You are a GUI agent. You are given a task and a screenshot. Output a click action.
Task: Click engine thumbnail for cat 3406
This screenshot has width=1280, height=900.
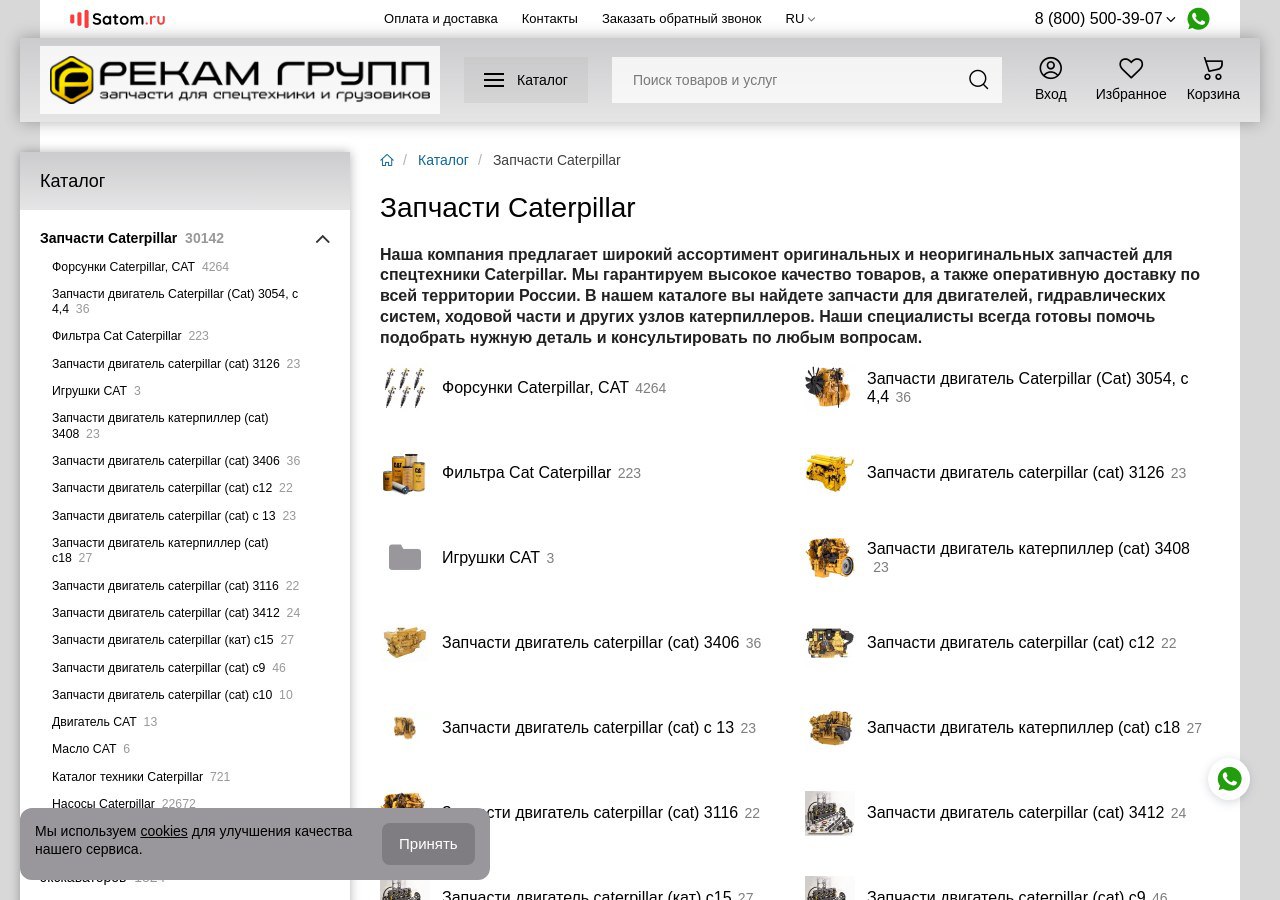click(x=404, y=643)
